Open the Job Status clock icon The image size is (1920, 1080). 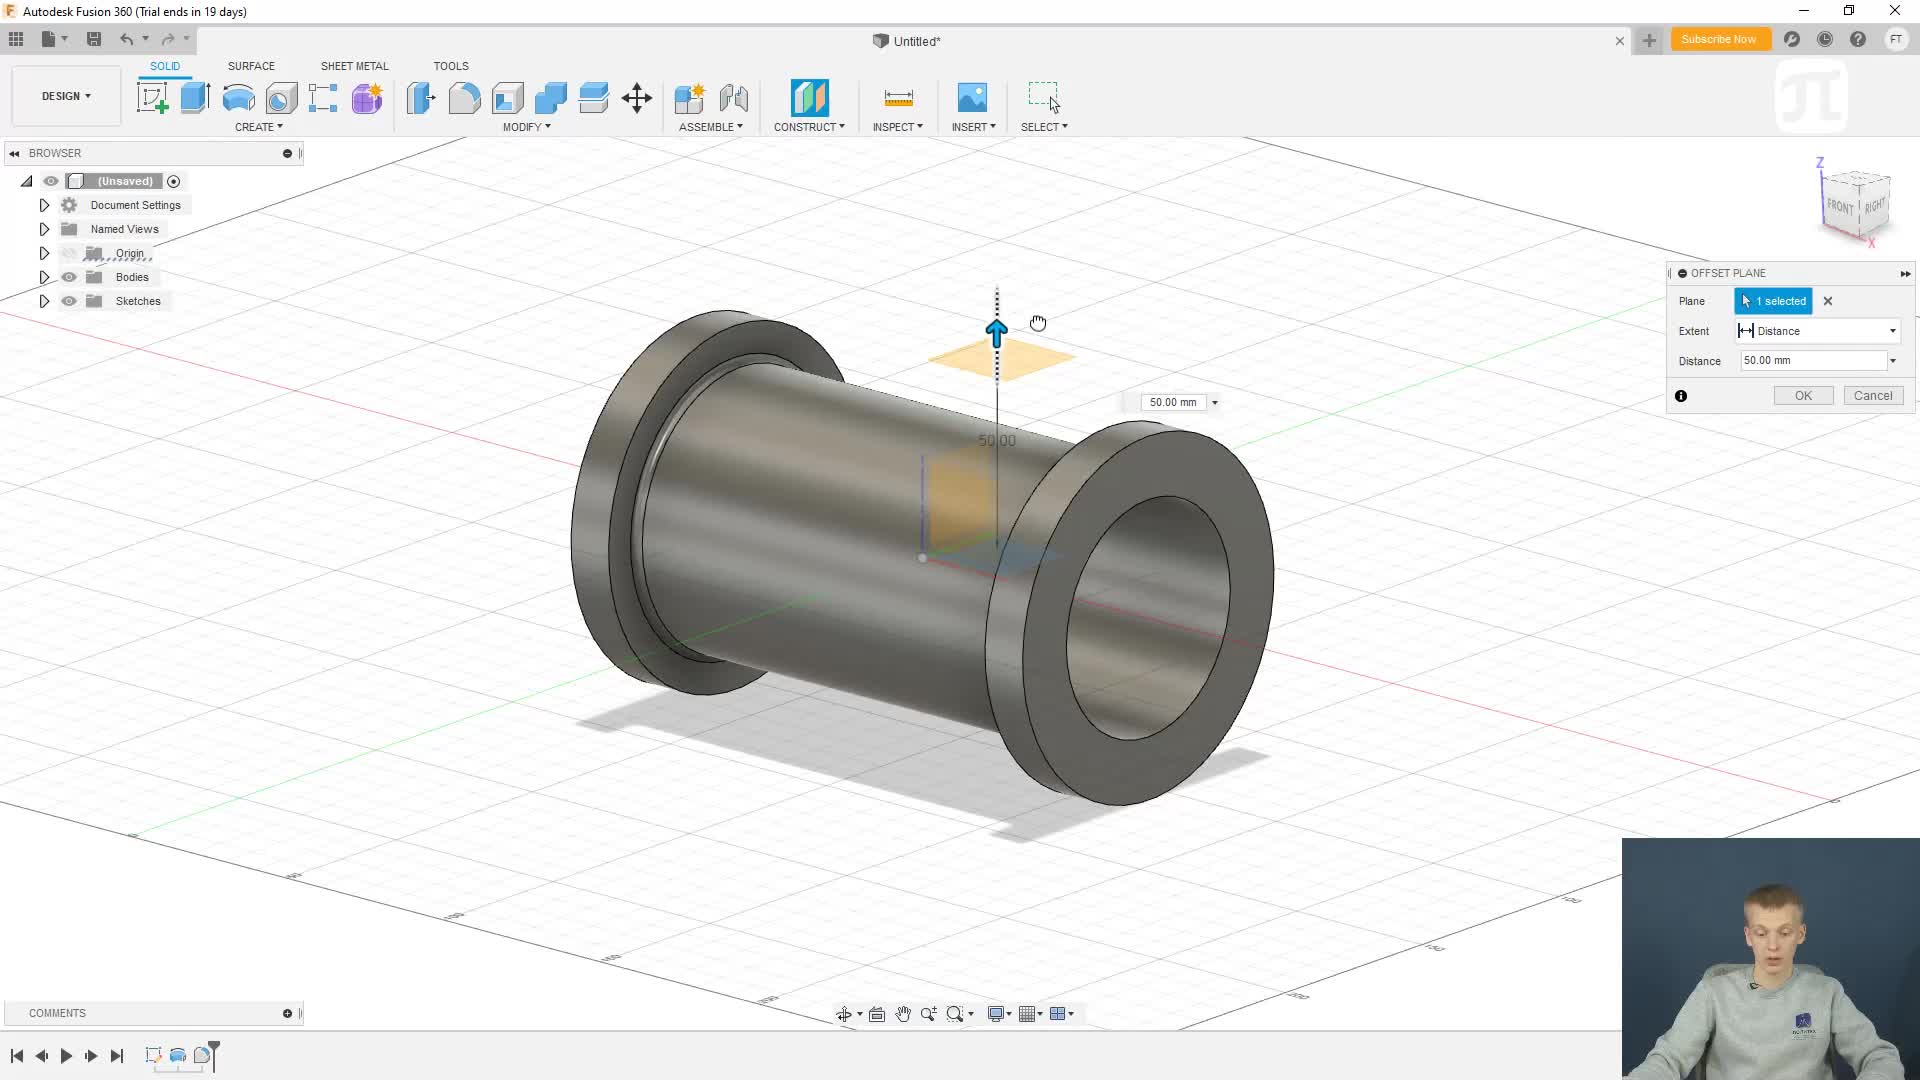tap(1825, 39)
